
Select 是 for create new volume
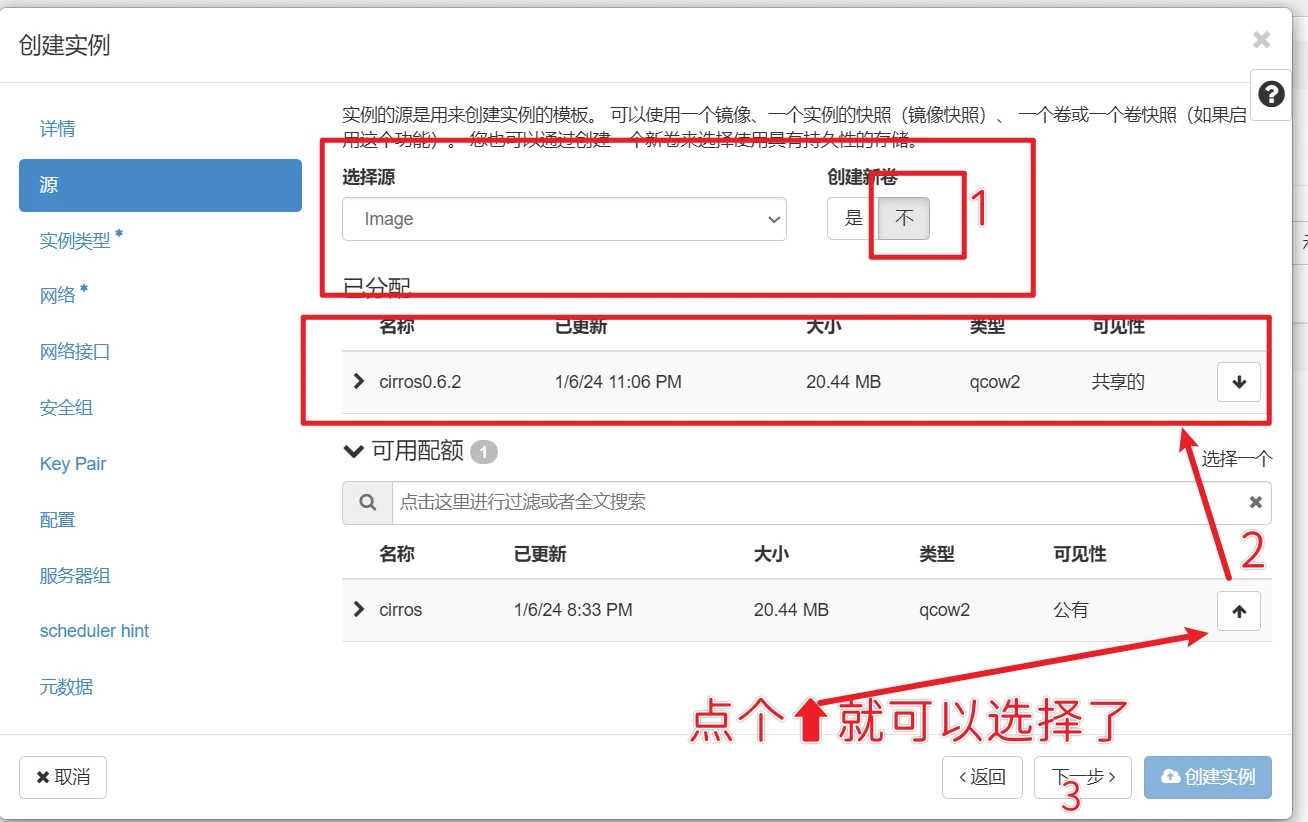(x=853, y=219)
